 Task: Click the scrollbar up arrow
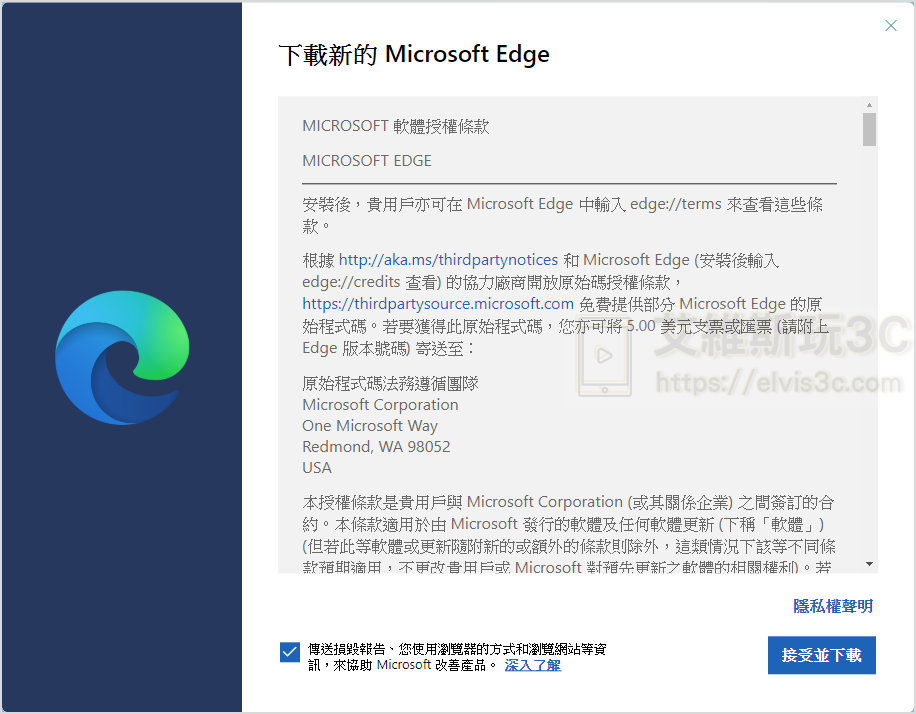[x=870, y=105]
